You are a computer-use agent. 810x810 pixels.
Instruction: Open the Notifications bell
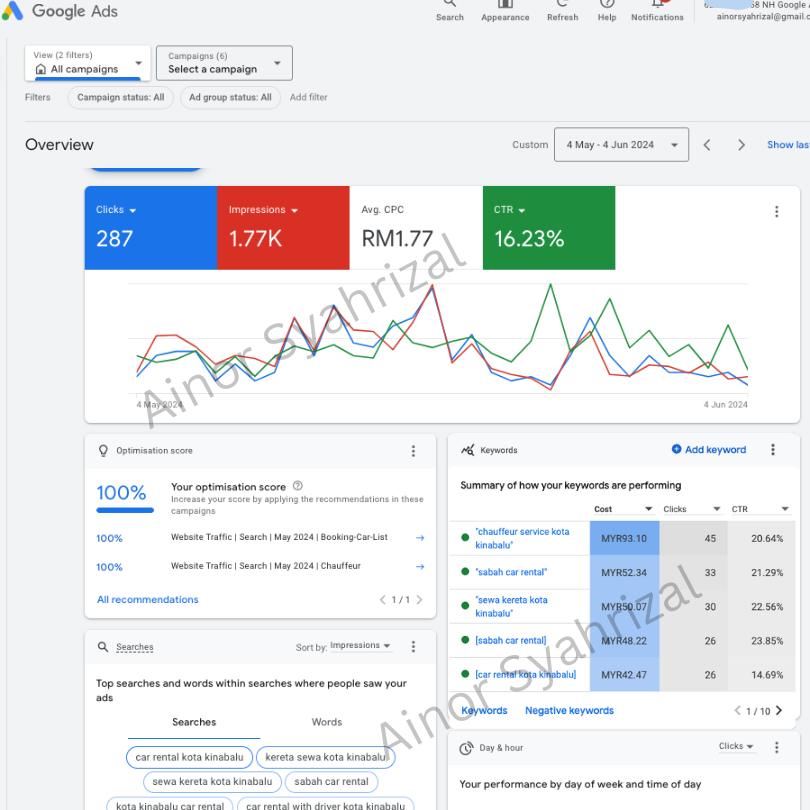pos(657,6)
